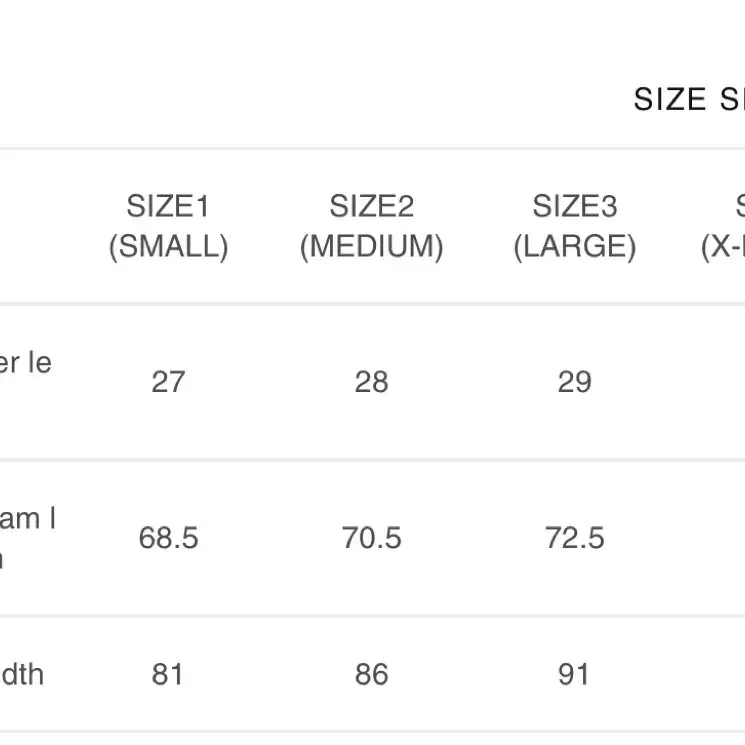The width and height of the screenshot is (745, 745).
Task: Click the word MEDIUM in second header
Action: tap(372, 246)
